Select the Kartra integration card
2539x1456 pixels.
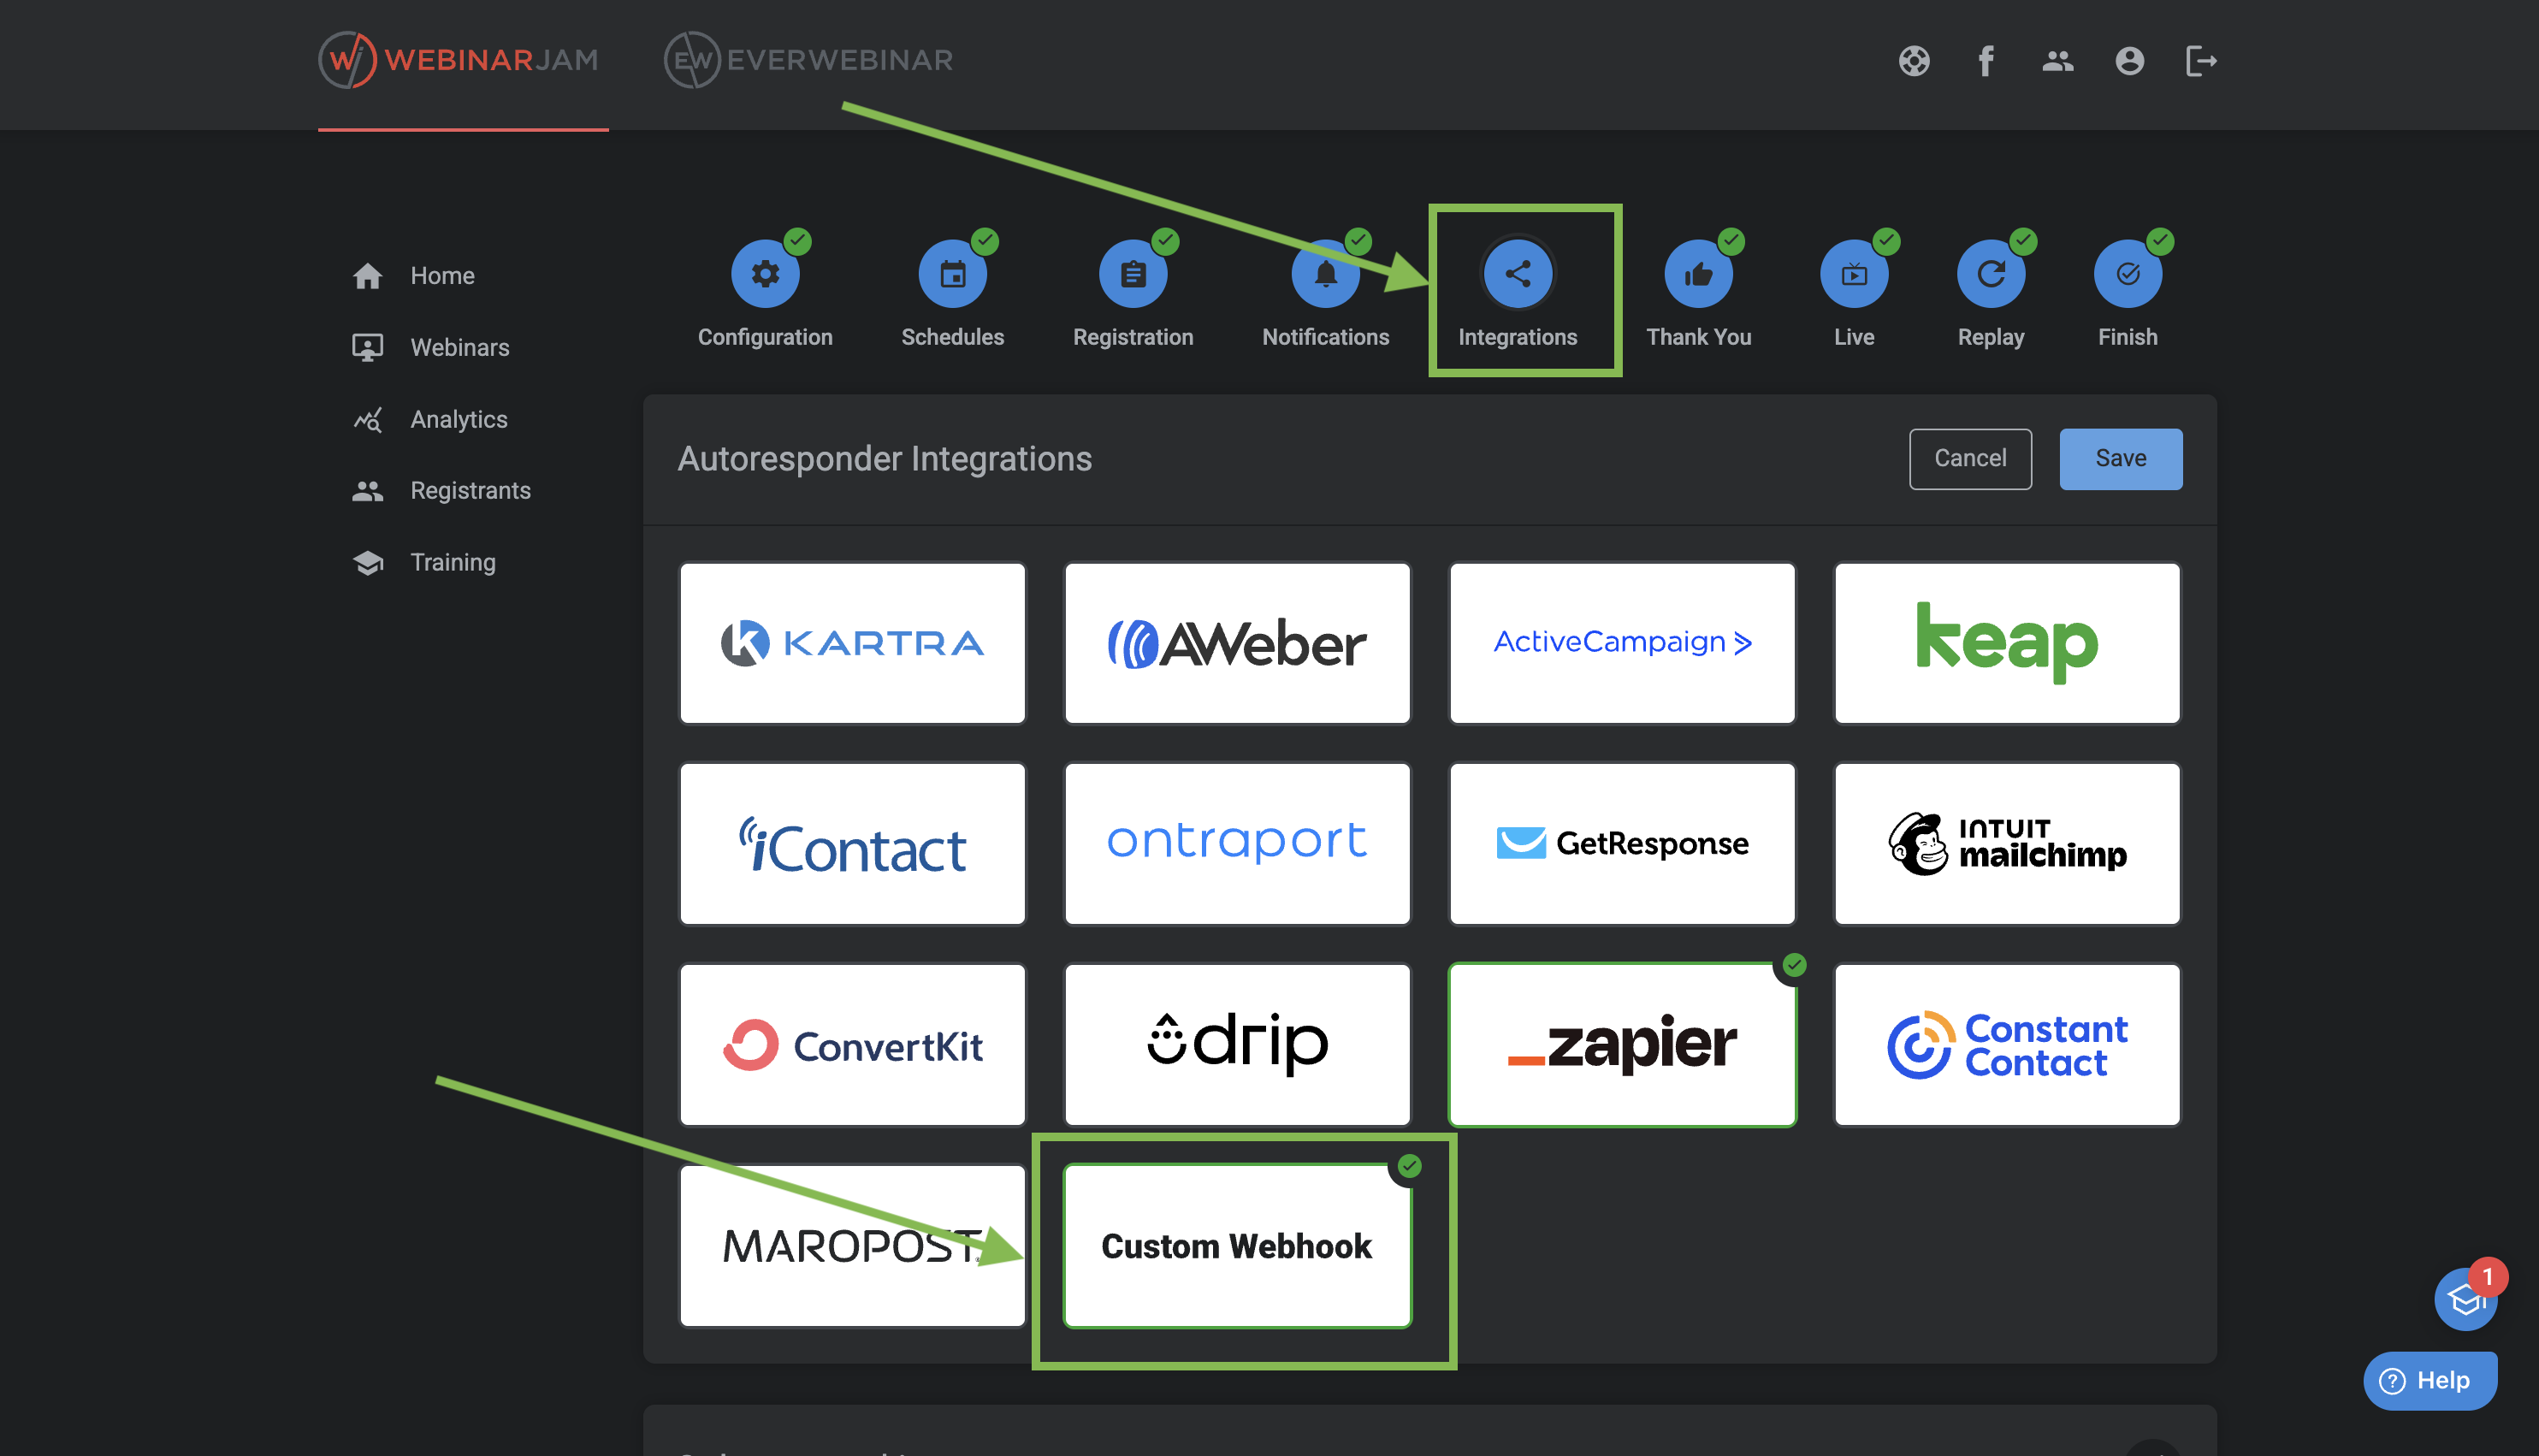click(x=852, y=643)
